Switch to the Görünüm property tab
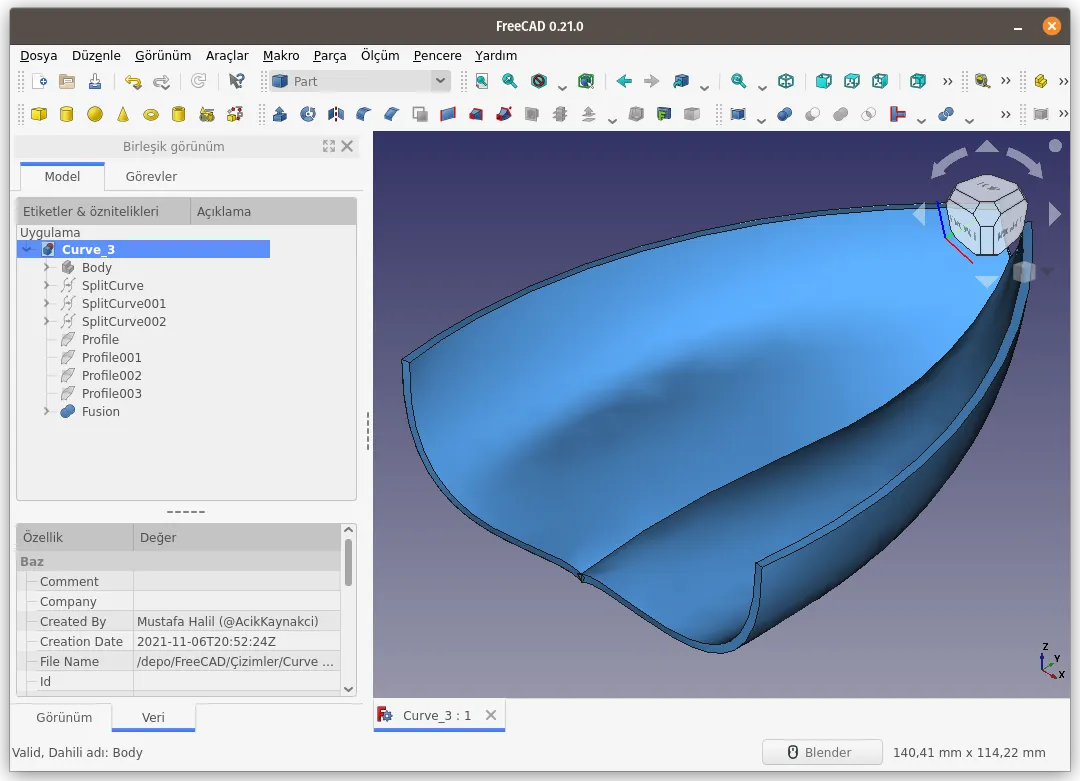 (x=64, y=717)
